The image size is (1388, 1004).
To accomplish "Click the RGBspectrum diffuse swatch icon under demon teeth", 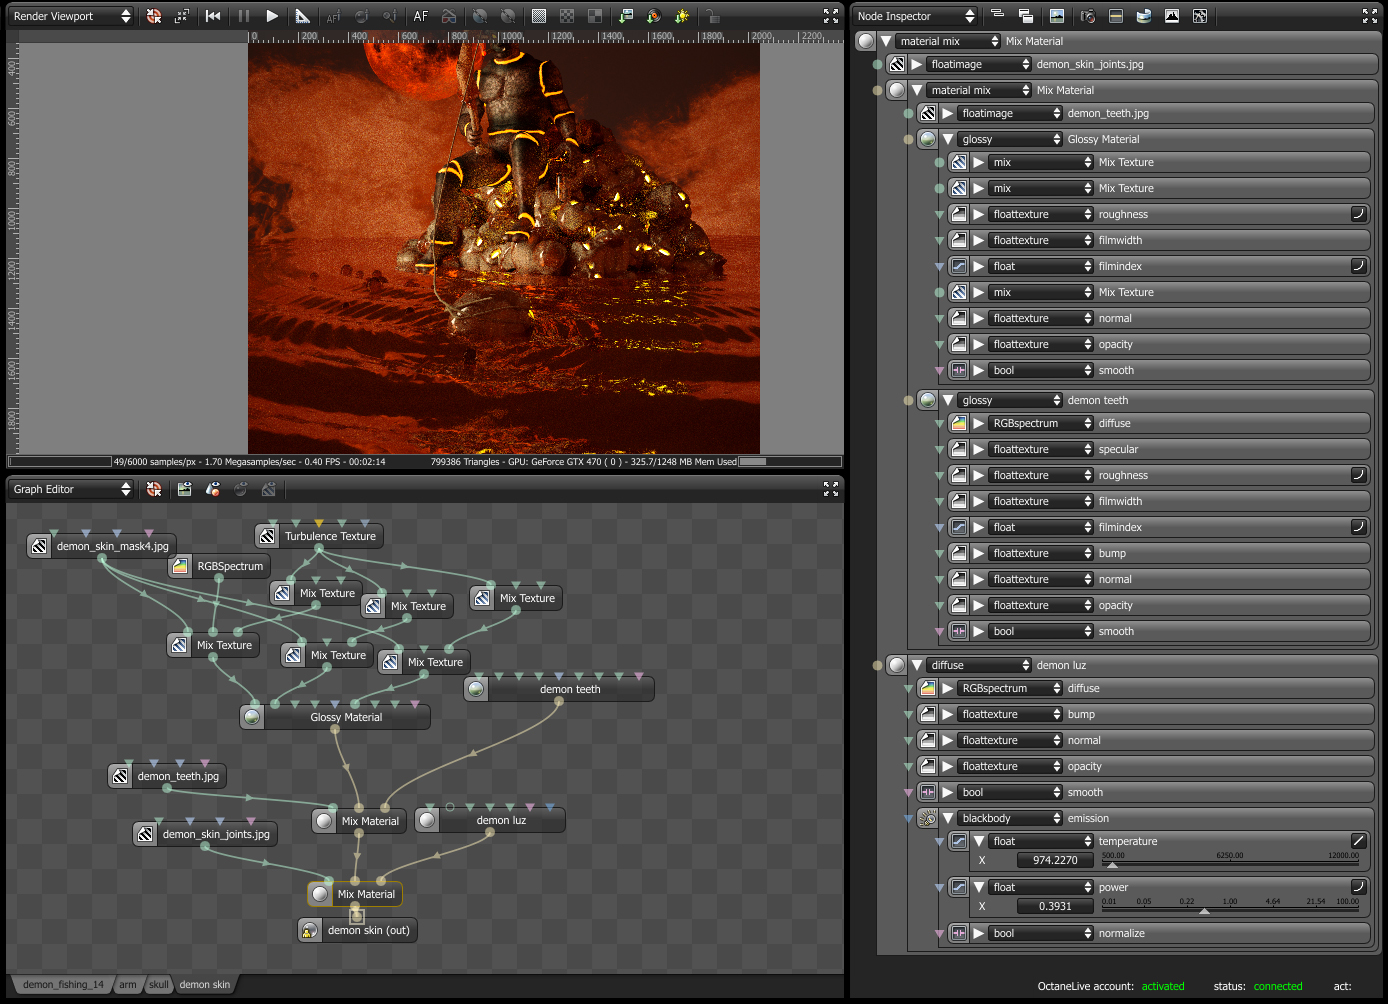I will 959,423.
